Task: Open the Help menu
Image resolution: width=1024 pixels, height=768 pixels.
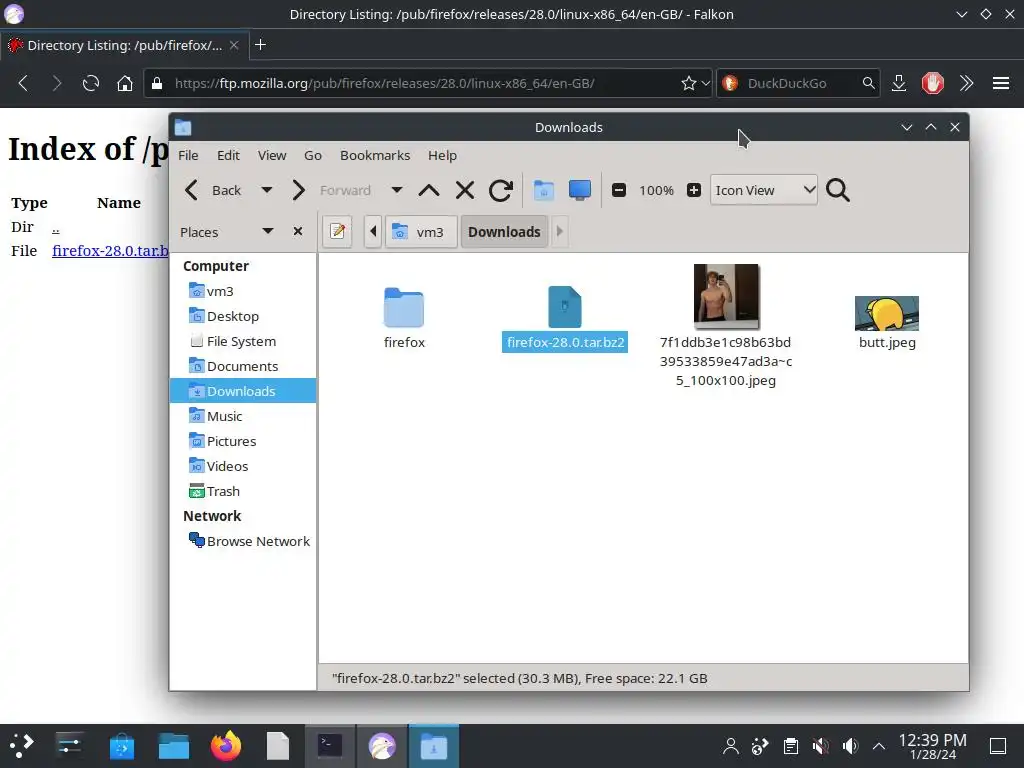Action: pos(442,155)
